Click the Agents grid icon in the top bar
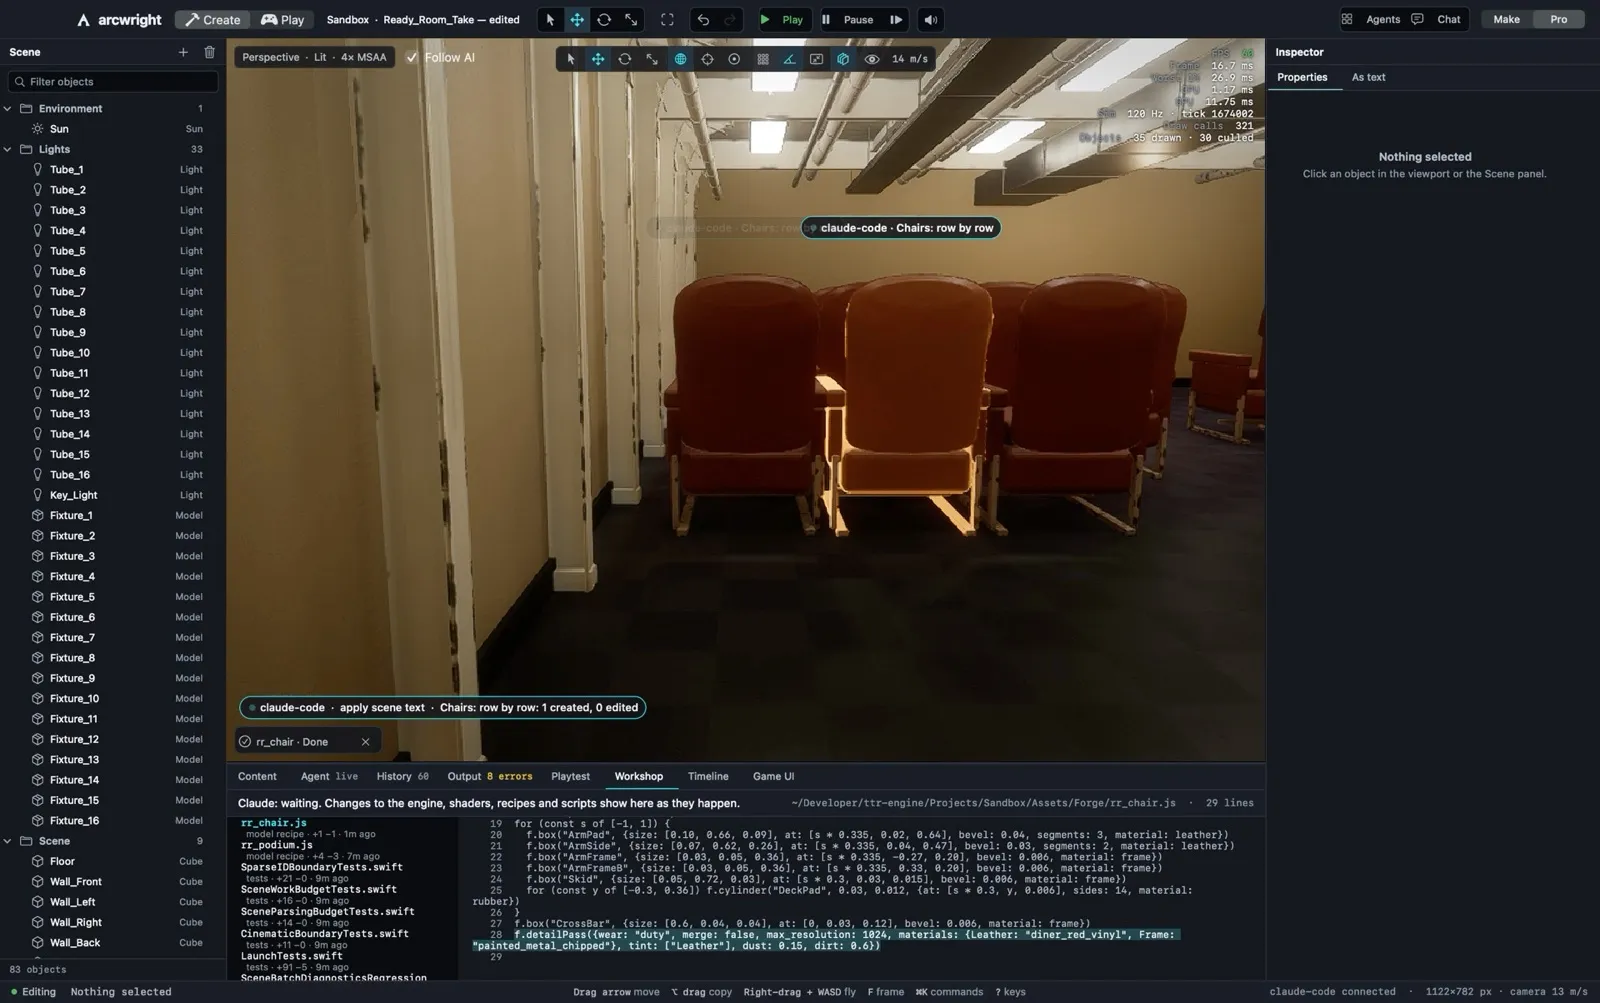This screenshot has height=1003, width=1600. (1347, 19)
